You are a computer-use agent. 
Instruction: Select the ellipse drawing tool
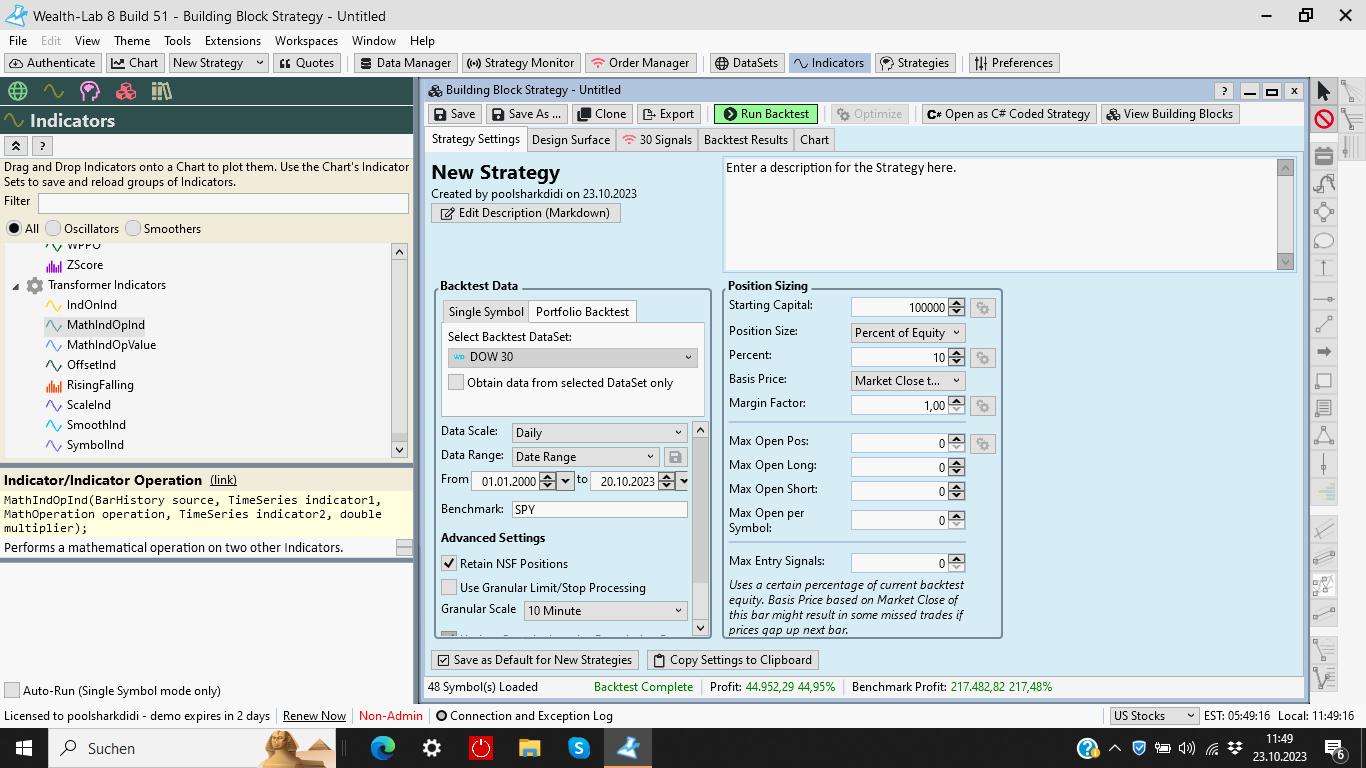(1324, 241)
